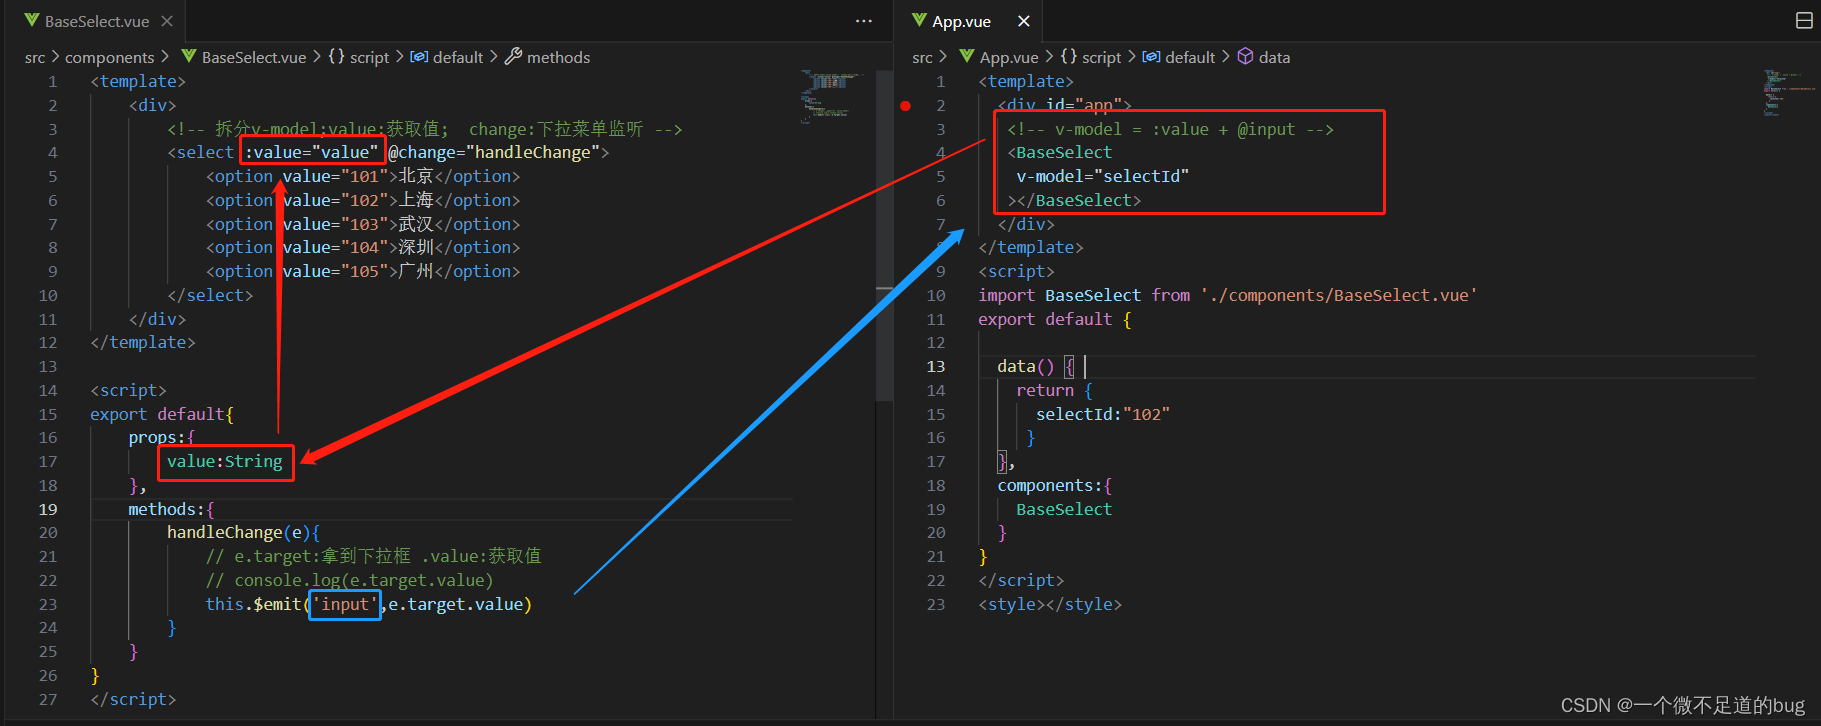Click the Vue icon on BaseSelect.vue tab

tap(32, 21)
